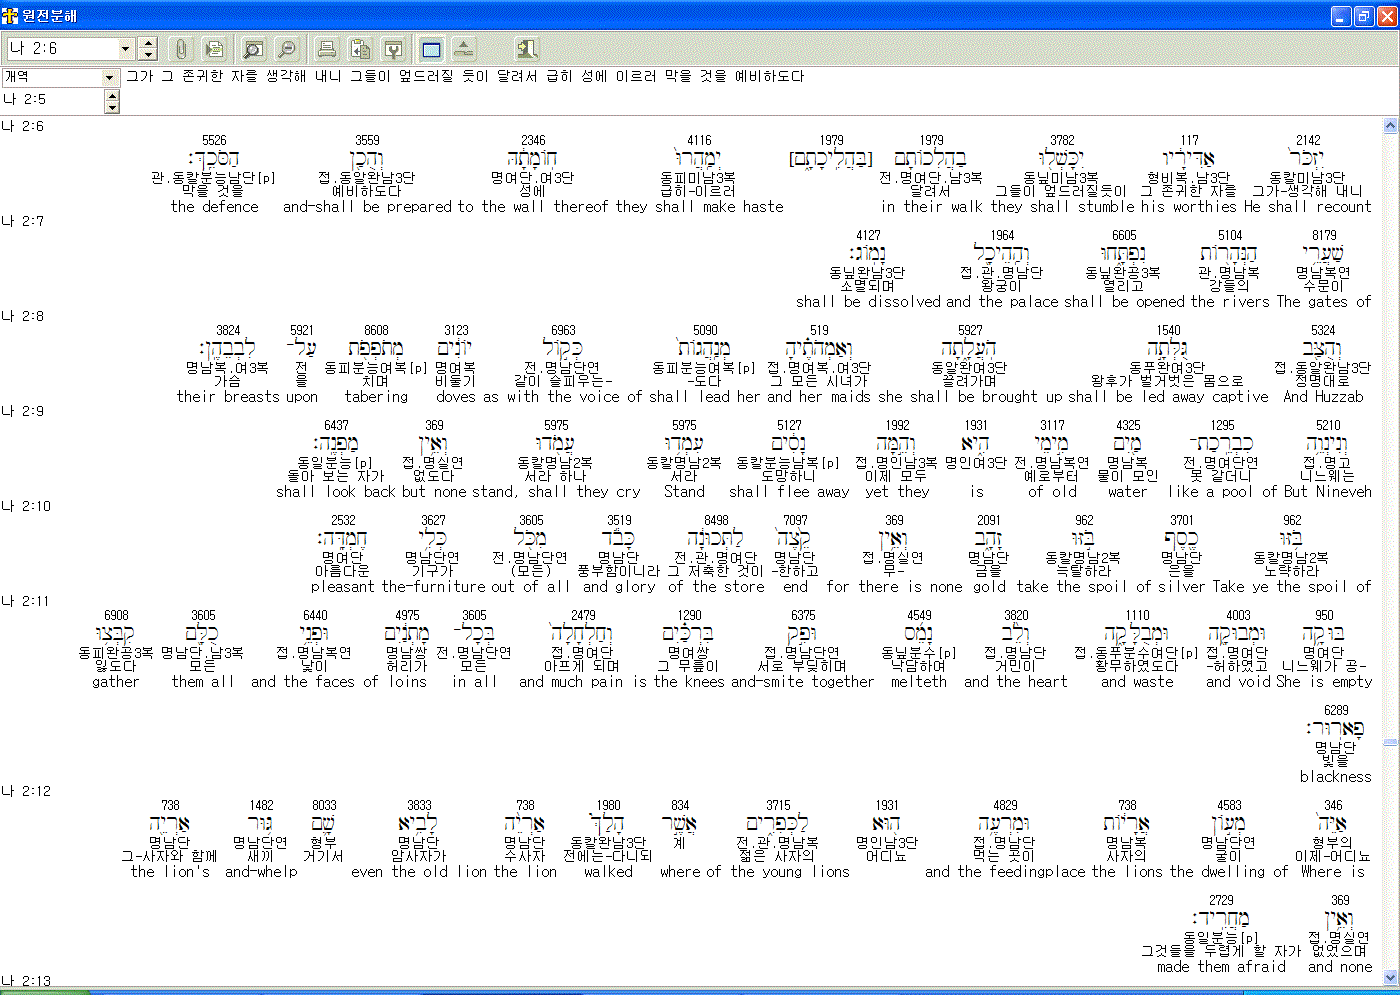Click the verse label 나 2:11
The height and width of the screenshot is (995, 1400).
[x=26, y=601]
